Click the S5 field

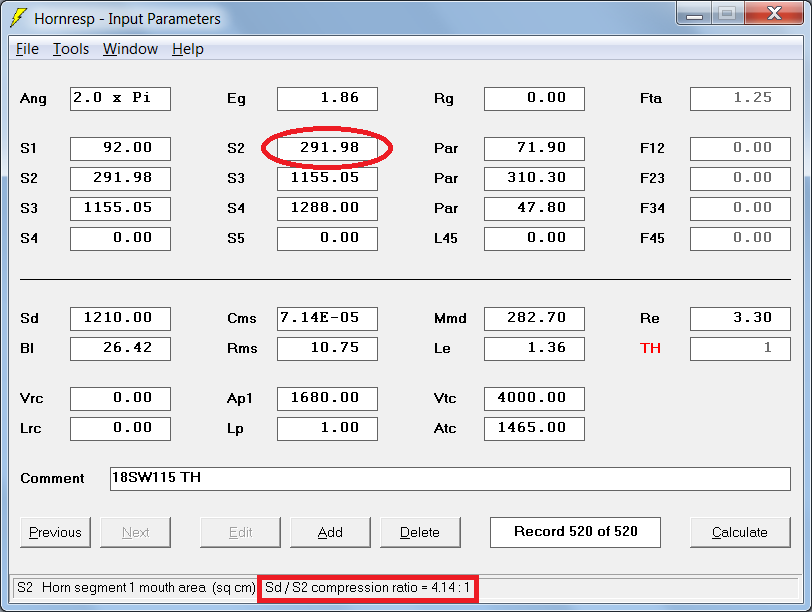tap(327, 239)
